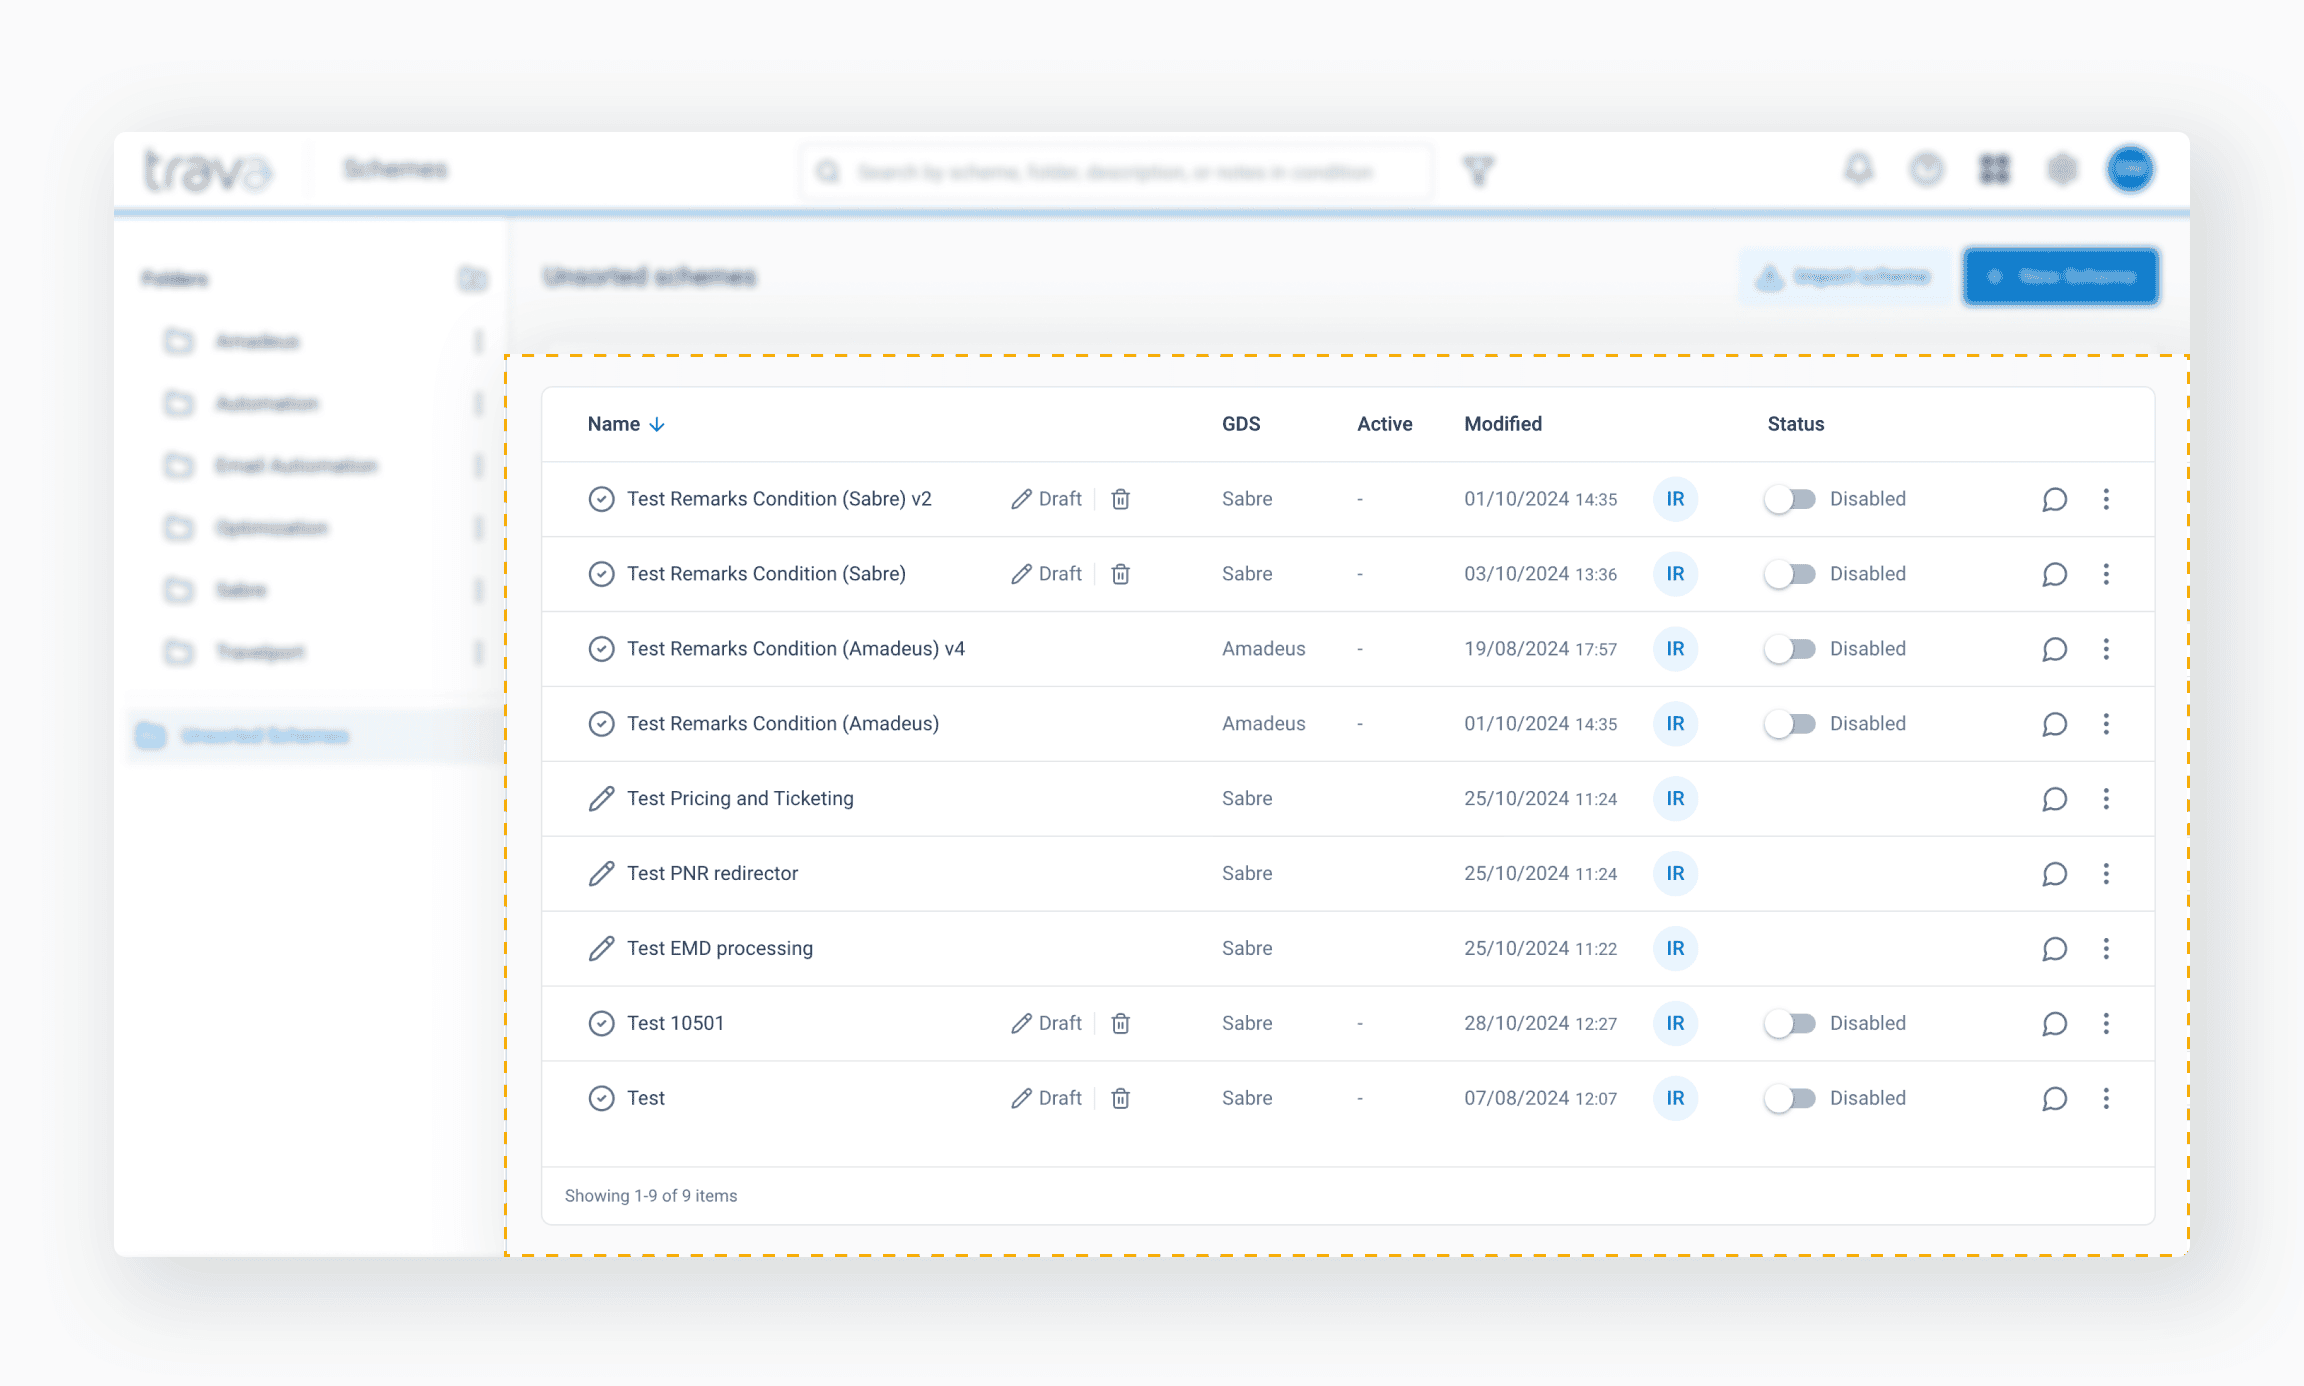
Task: Open the Unsorted Schemes folder item
Action: coord(264,736)
